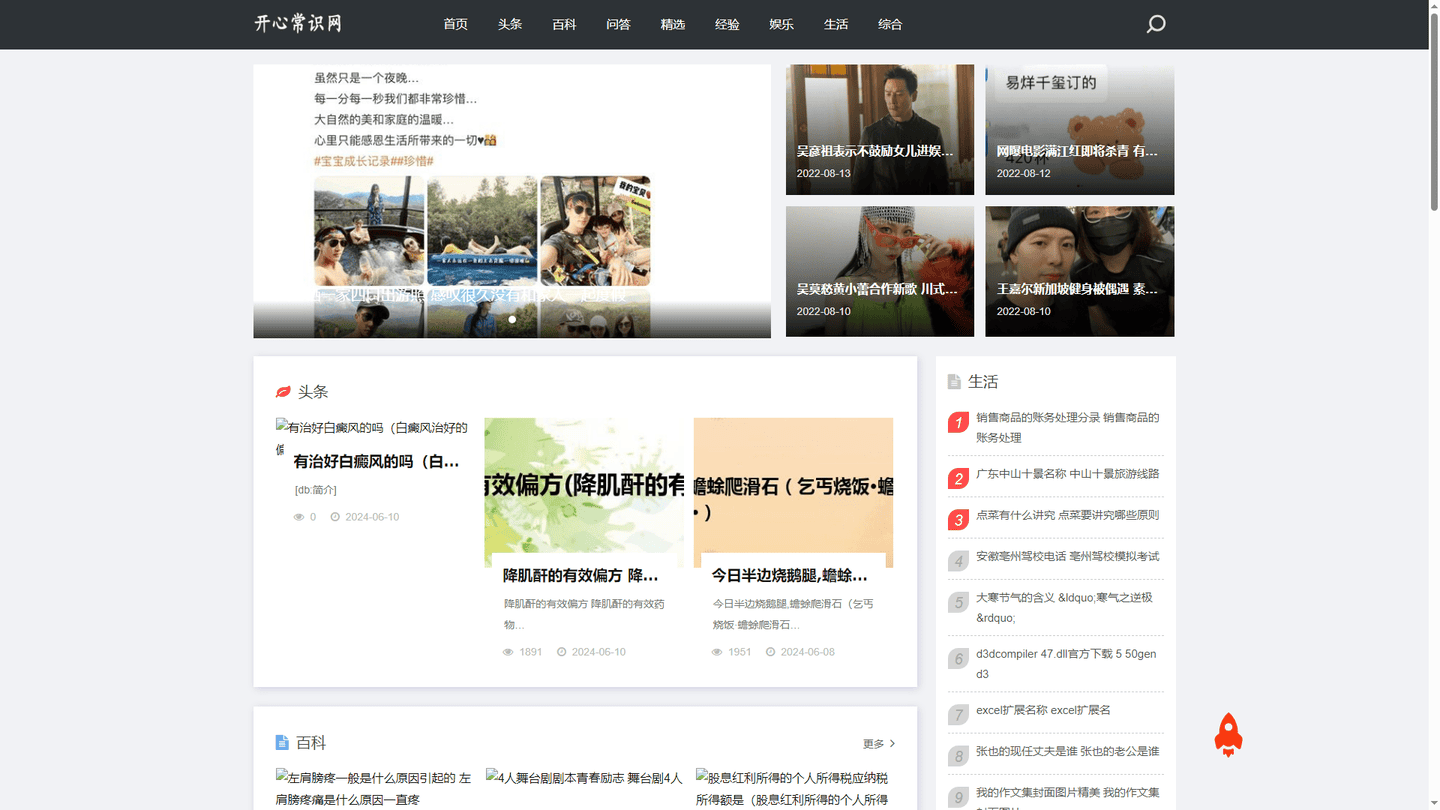Click rank badge number 8 in 生活 list
Viewport: 1440px width, 810px height.
(x=958, y=756)
